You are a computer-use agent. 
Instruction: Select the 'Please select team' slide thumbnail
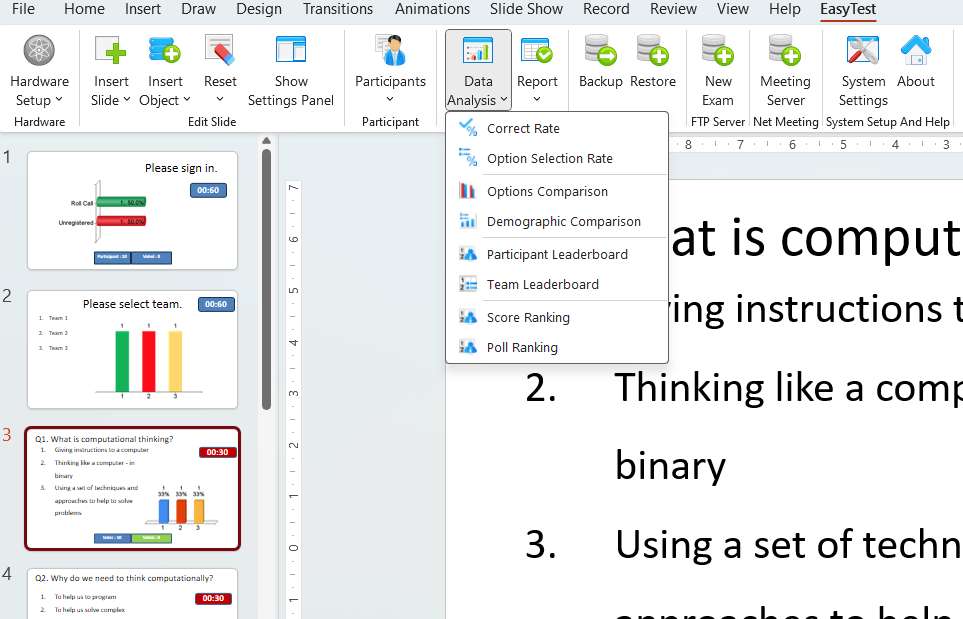(132, 349)
